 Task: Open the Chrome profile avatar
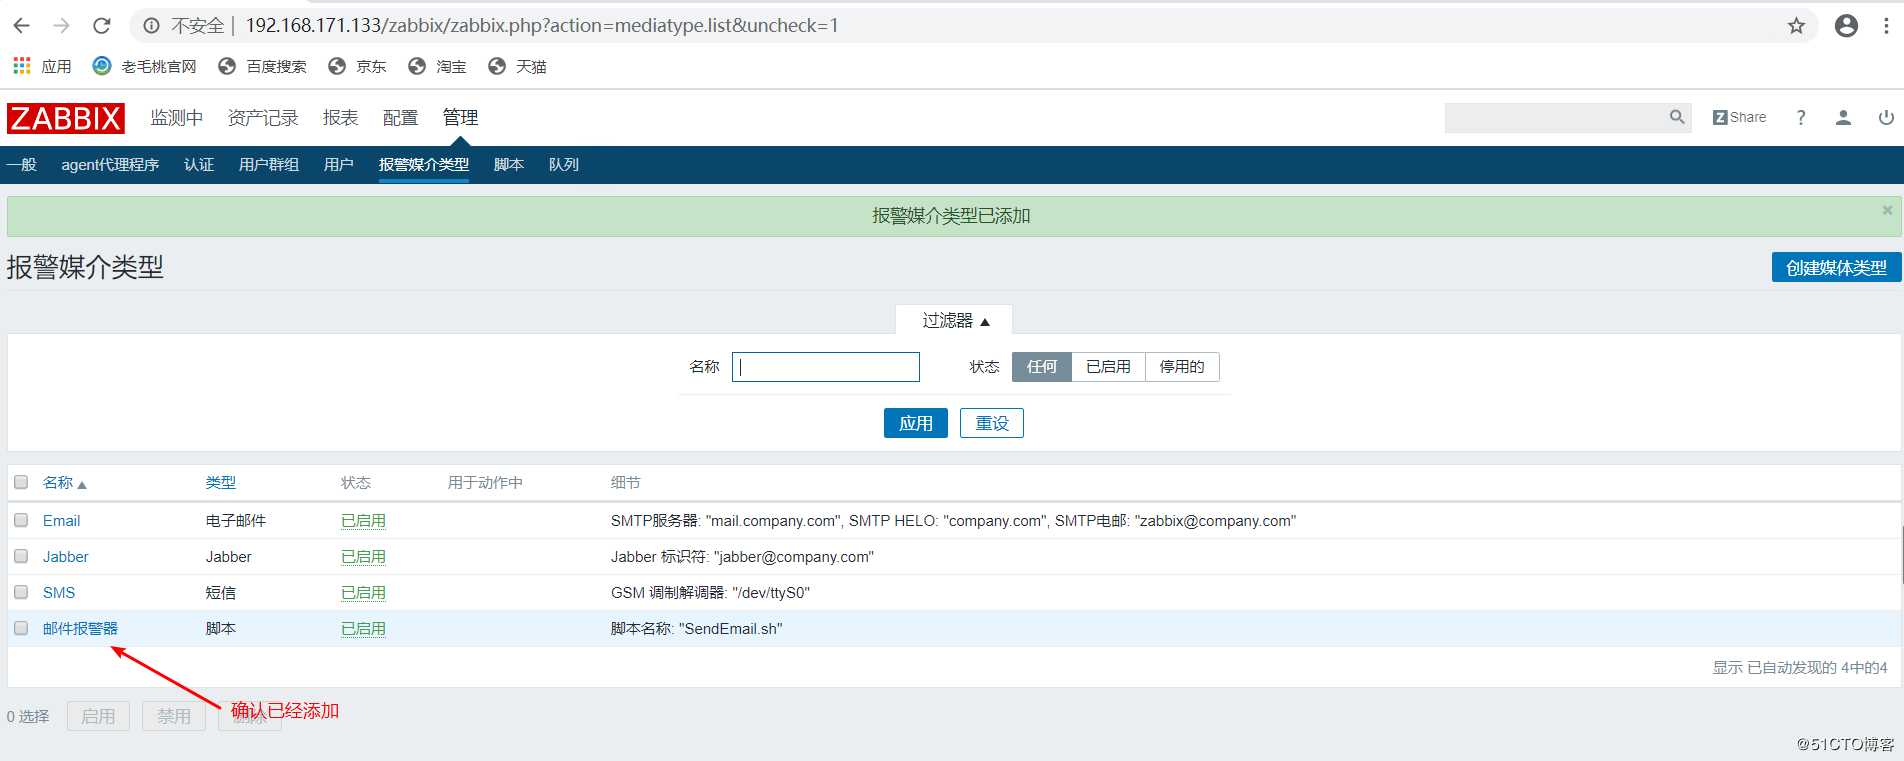1846,26
